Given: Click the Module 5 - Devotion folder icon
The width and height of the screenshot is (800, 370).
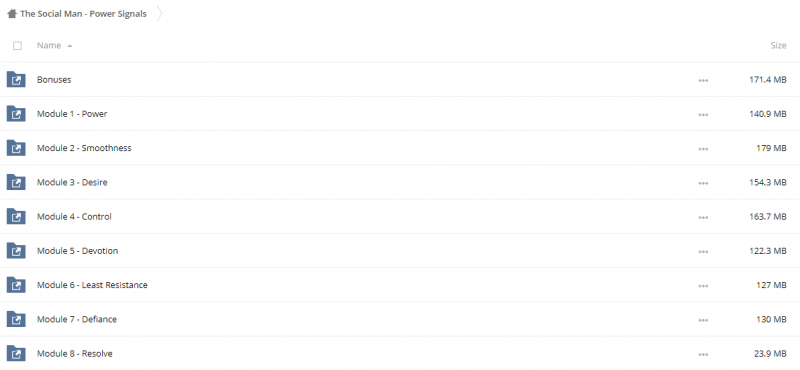Looking at the screenshot, I should tap(16, 251).
